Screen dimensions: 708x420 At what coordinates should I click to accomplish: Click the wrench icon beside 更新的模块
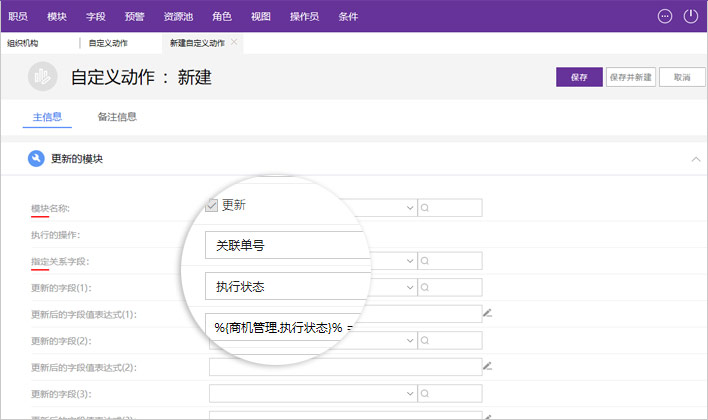[x=36, y=158]
